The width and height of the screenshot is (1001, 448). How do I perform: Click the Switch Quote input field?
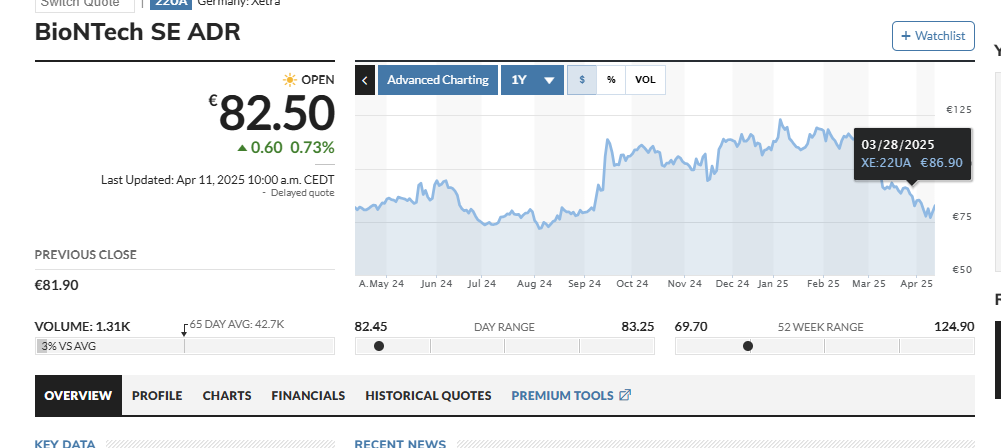point(85,4)
